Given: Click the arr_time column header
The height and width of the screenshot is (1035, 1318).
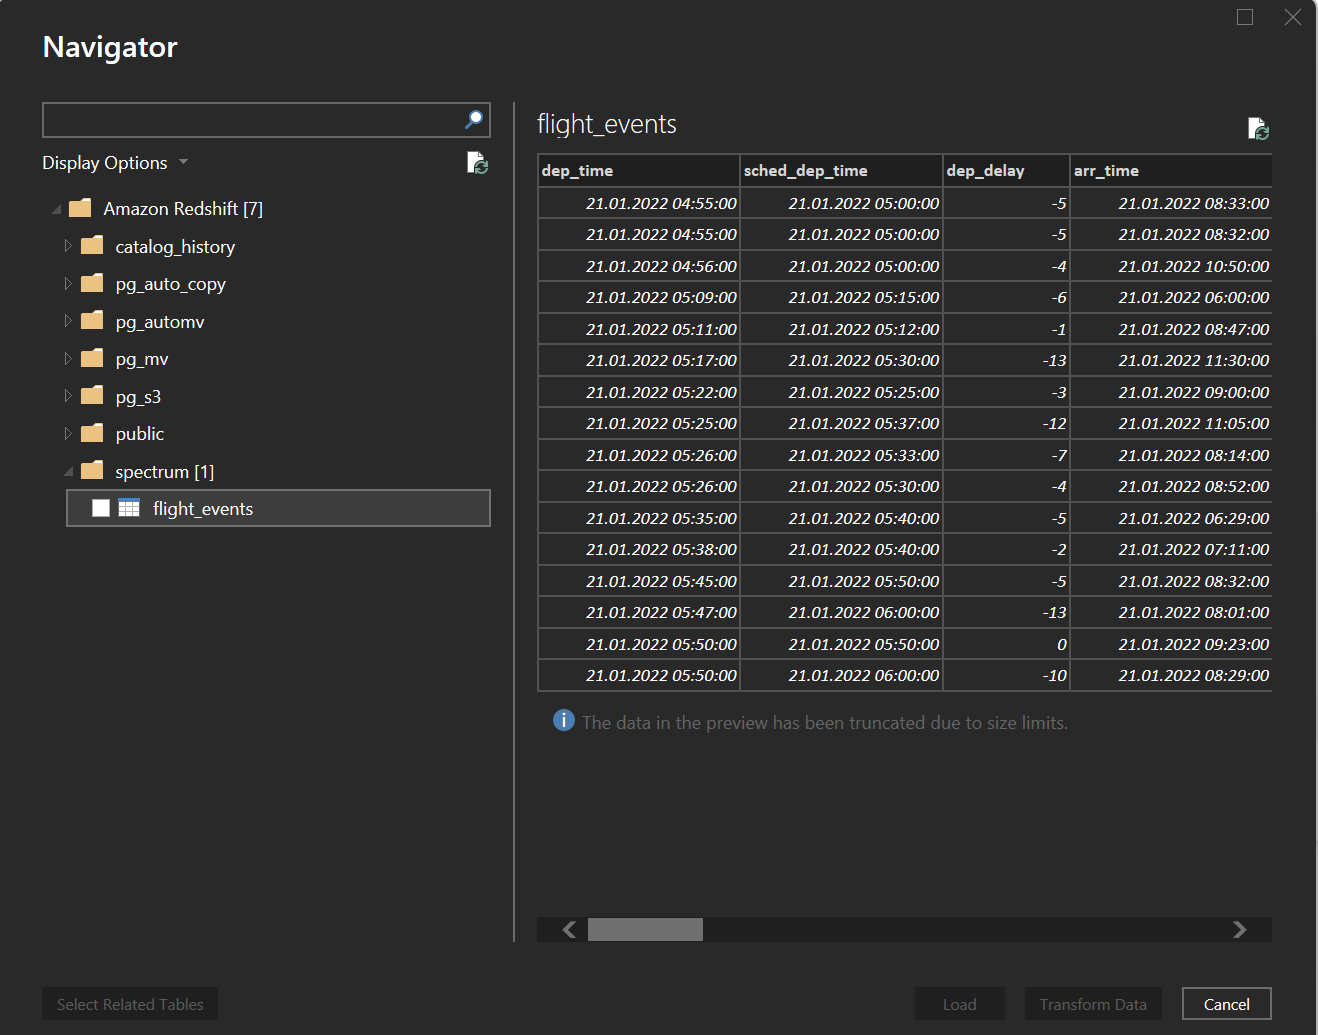Looking at the screenshot, I should click(1171, 170).
